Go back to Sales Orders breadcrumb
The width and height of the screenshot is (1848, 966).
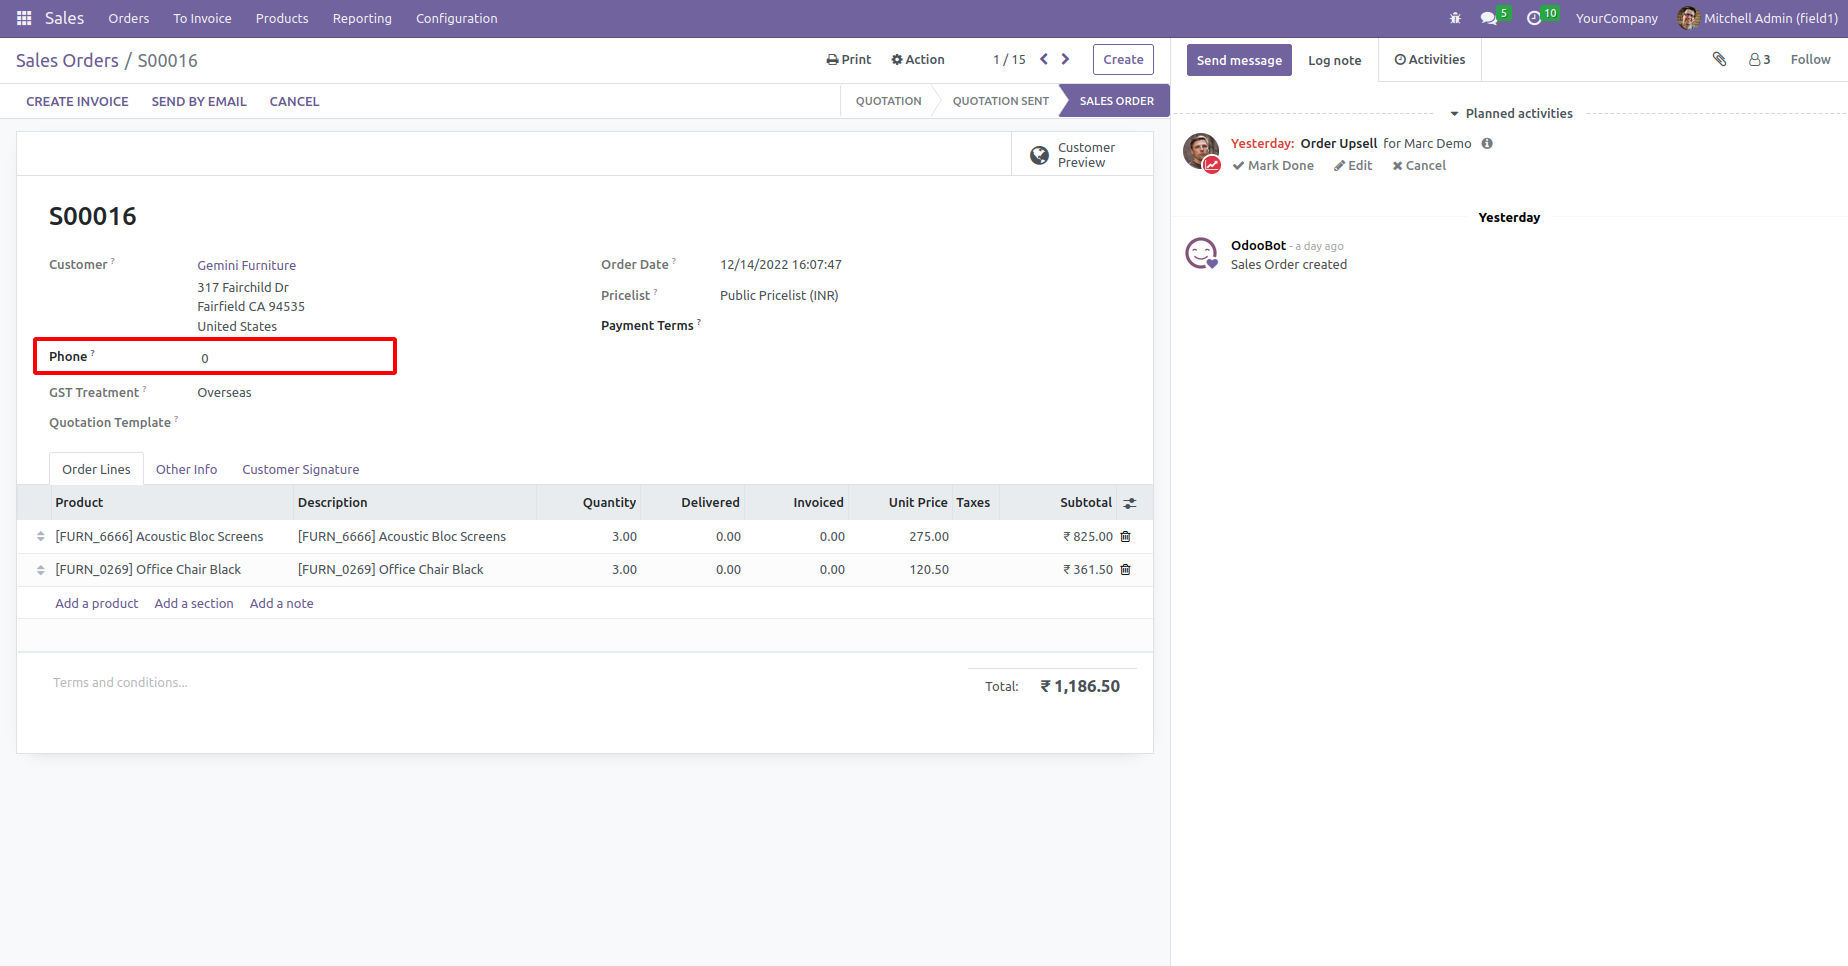tap(67, 60)
